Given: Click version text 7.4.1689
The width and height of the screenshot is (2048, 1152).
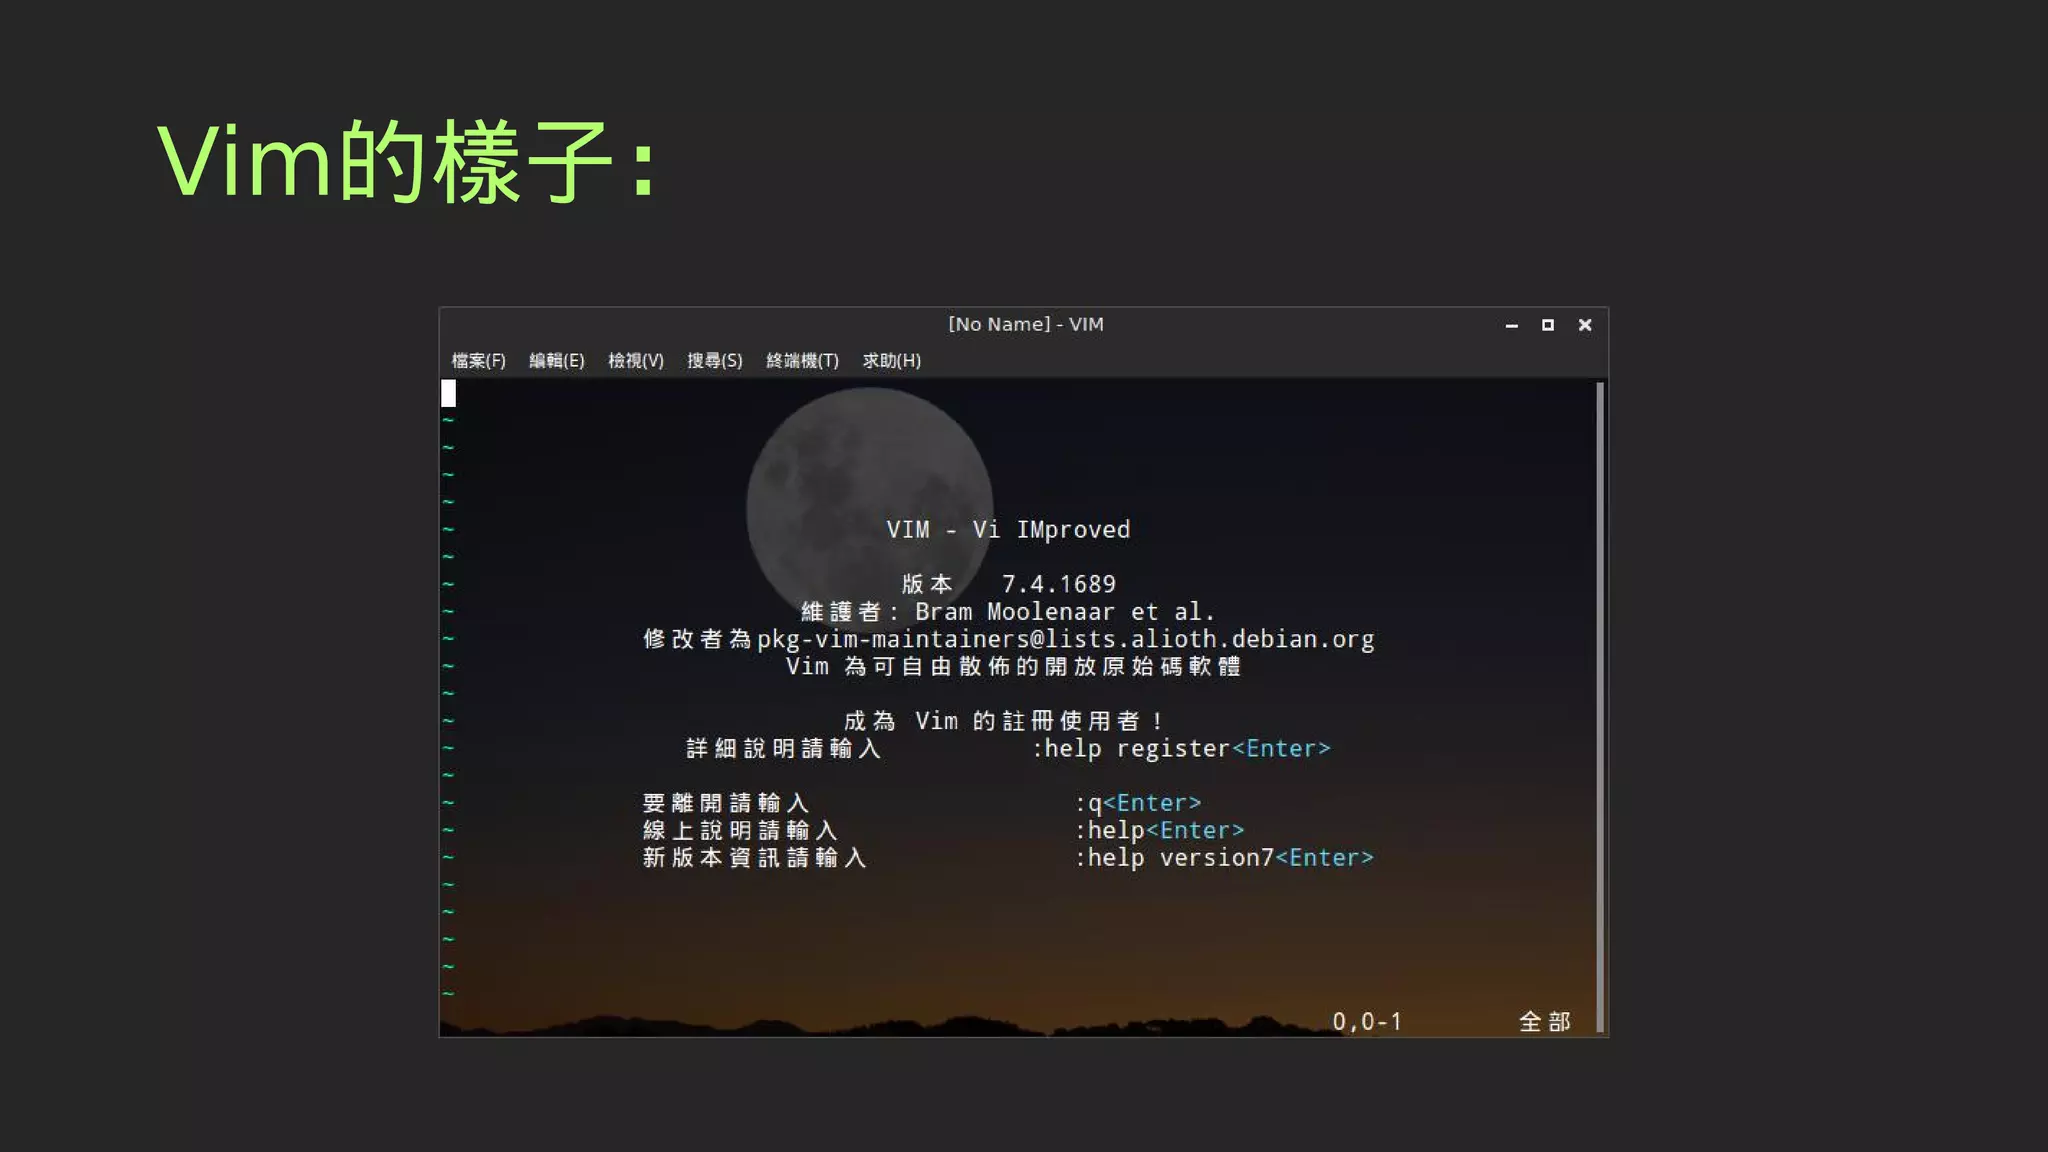Looking at the screenshot, I should pos(1059,584).
